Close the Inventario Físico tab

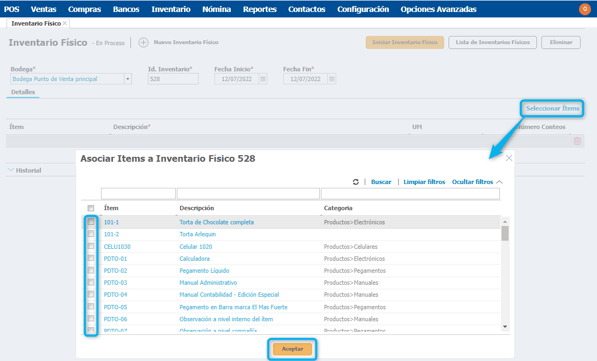pyautogui.click(x=65, y=23)
